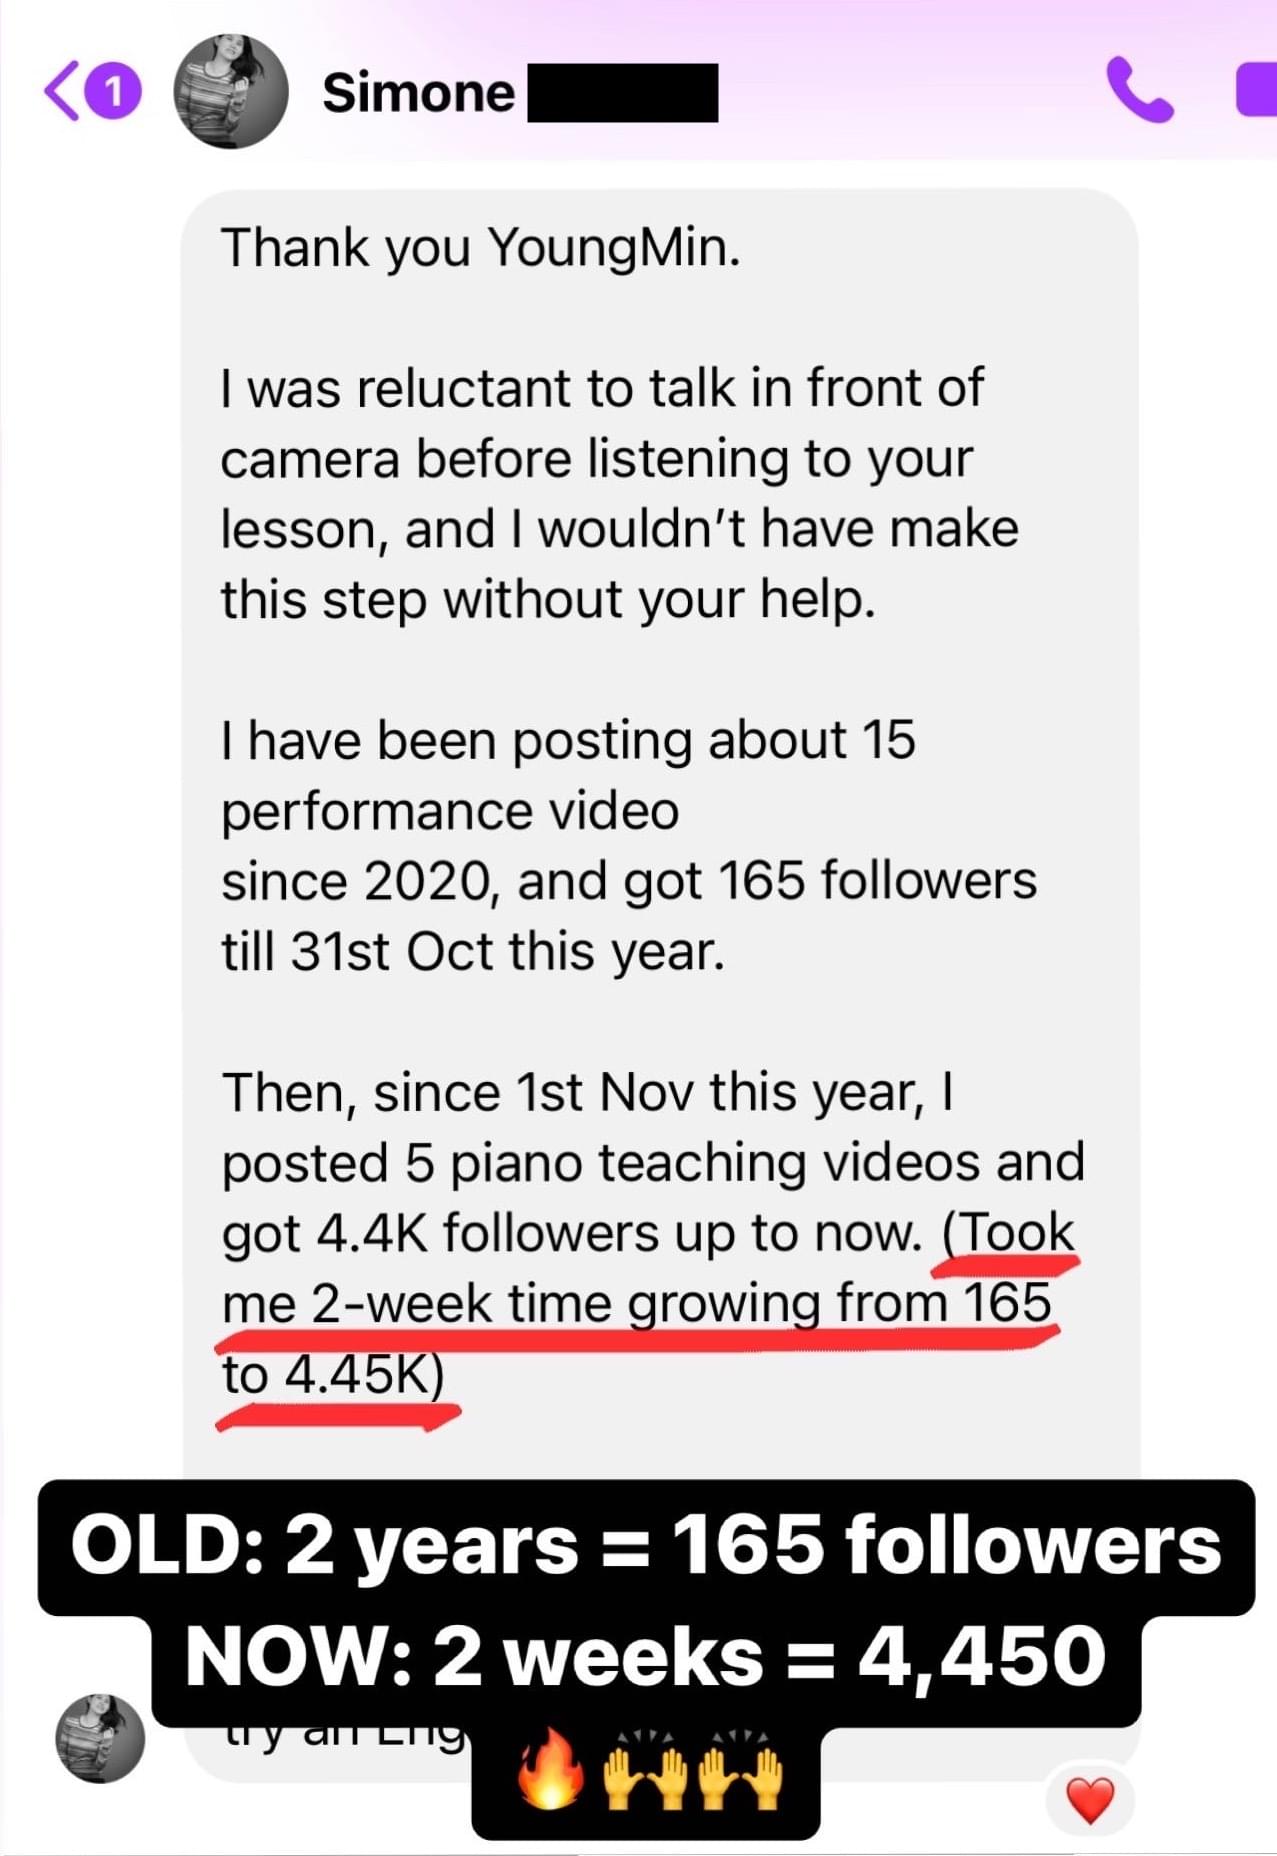The width and height of the screenshot is (1277, 1856).
Task: Click the red-underlined "to 4.45K)" text
Action: pyautogui.click(x=332, y=1374)
